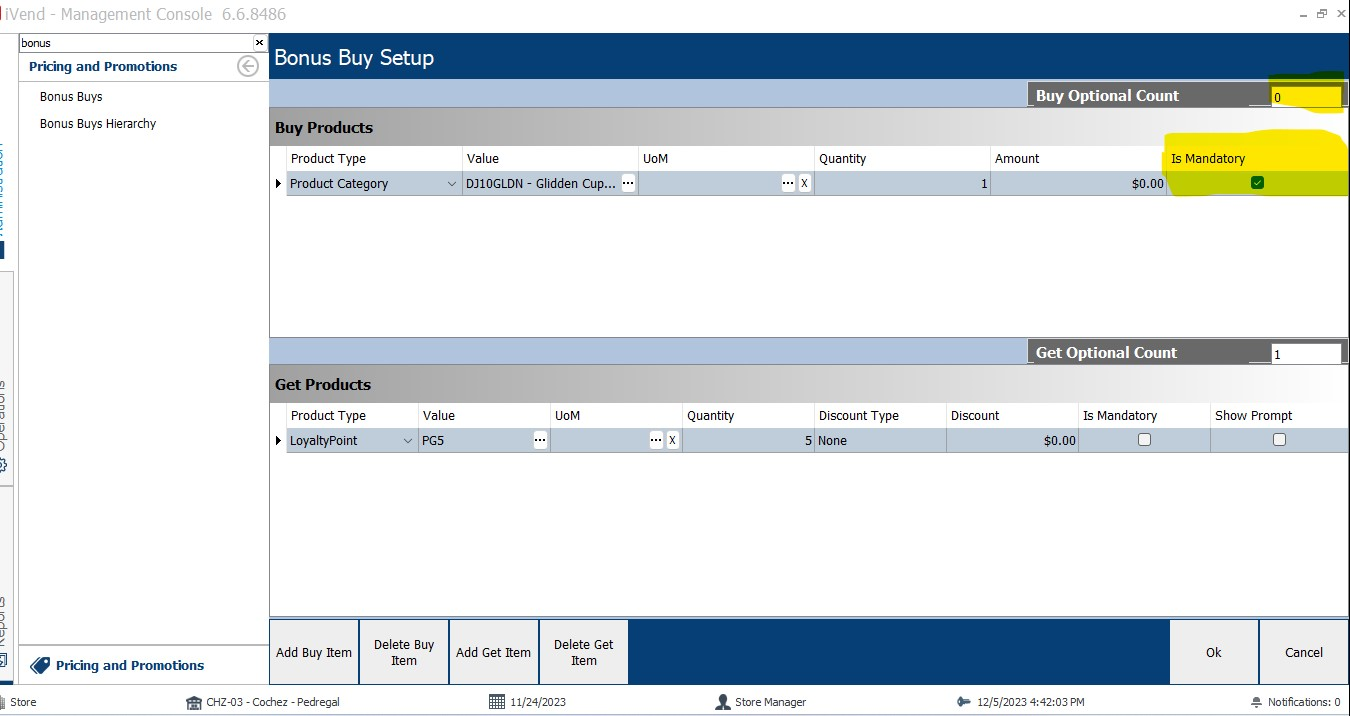The image size is (1350, 716).
Task: Clear the bonus search box with X
Action: coord(260,43)
